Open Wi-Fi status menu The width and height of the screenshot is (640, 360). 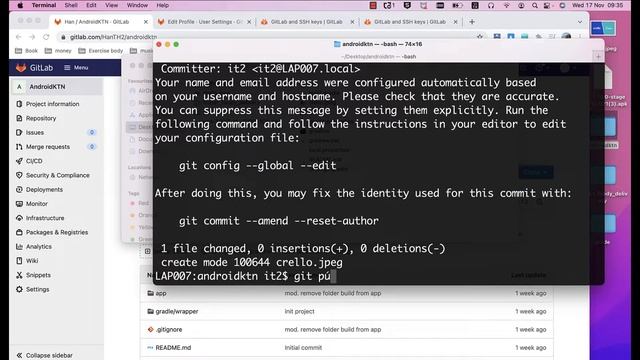(x=507, y=5)
